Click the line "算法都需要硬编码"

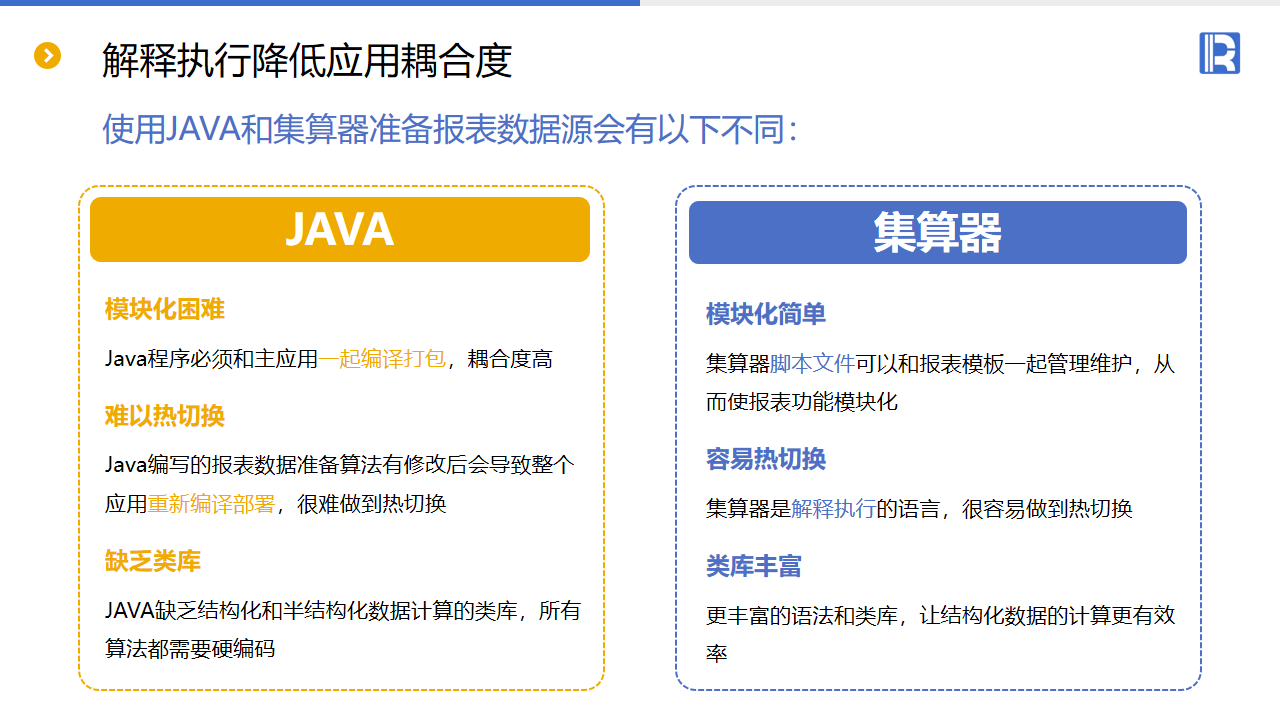pyautogui.click(x=190, y=648)
